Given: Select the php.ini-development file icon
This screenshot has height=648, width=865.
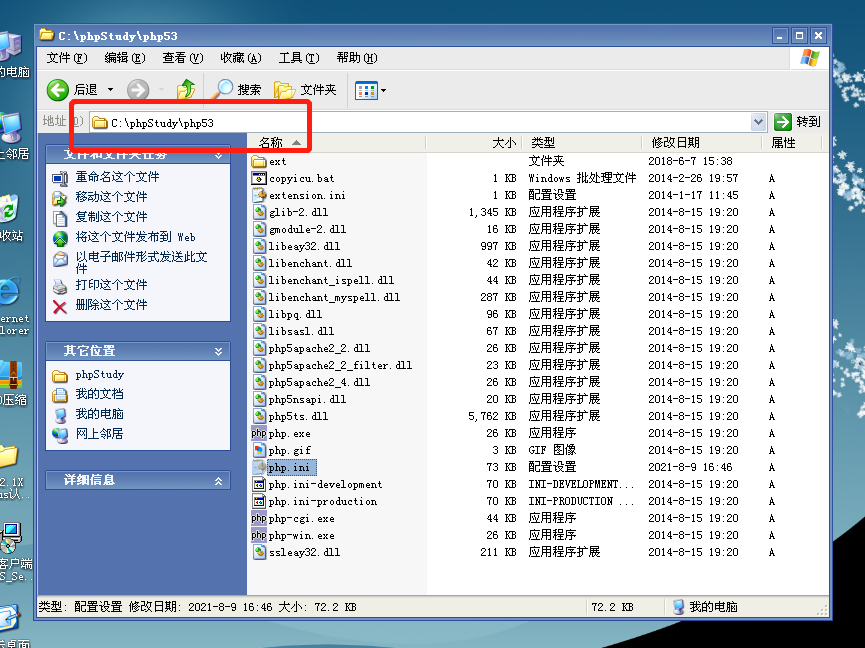Looking at the screenshot, I should click(259, 484).
